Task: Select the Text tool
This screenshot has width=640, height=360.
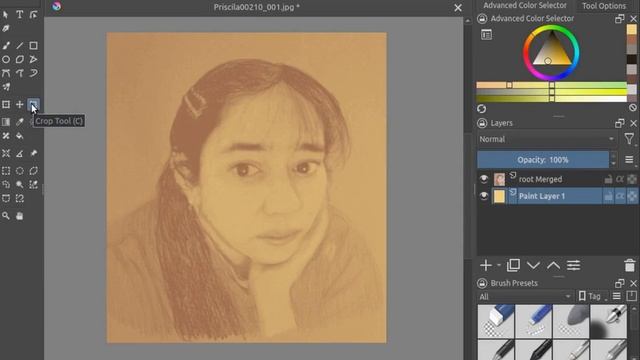Action: (20, 15)
